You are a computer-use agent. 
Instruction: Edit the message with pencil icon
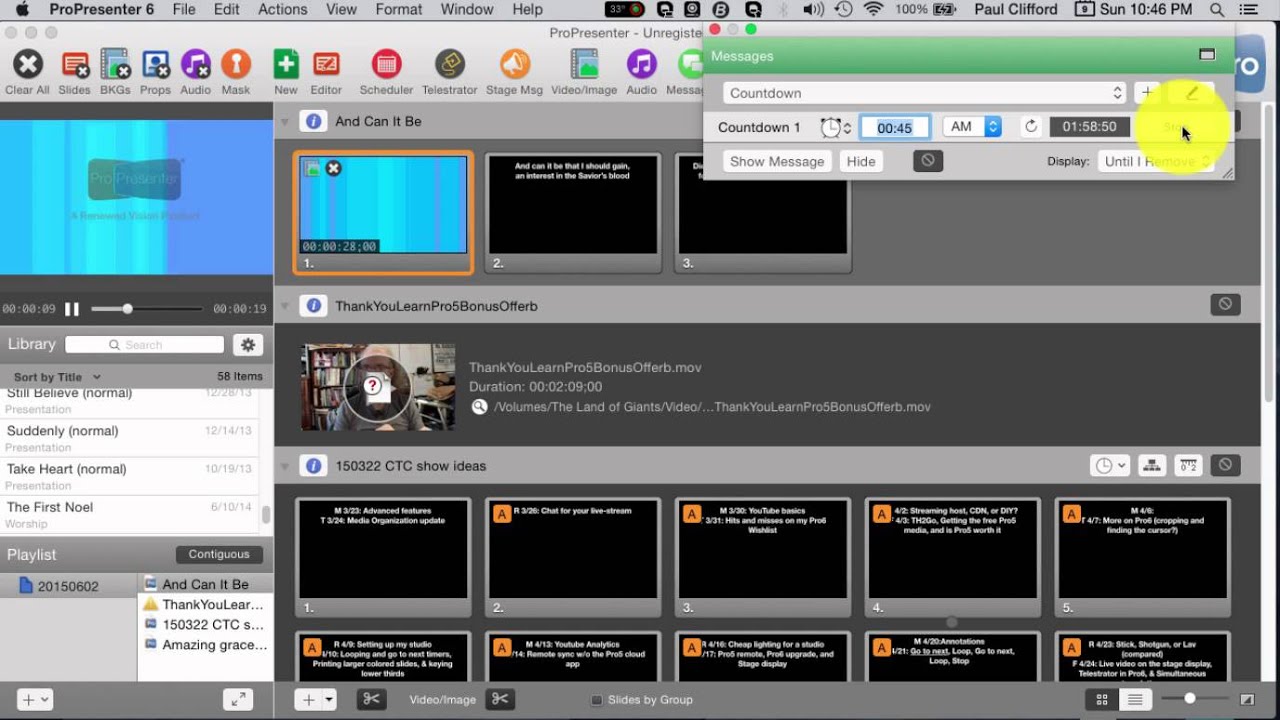(x=1192, y=93)
